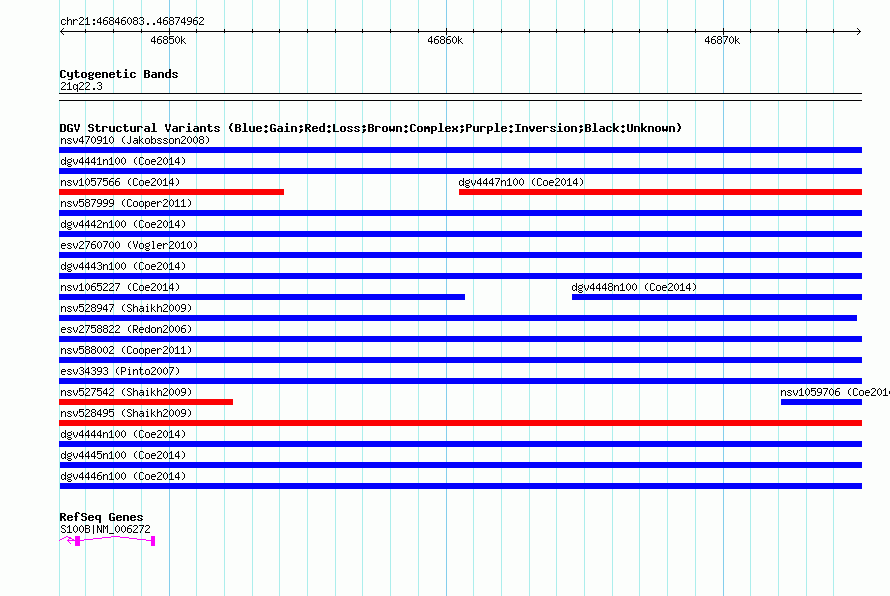Select the blue bar under dgv4442n100

(460, 234)
